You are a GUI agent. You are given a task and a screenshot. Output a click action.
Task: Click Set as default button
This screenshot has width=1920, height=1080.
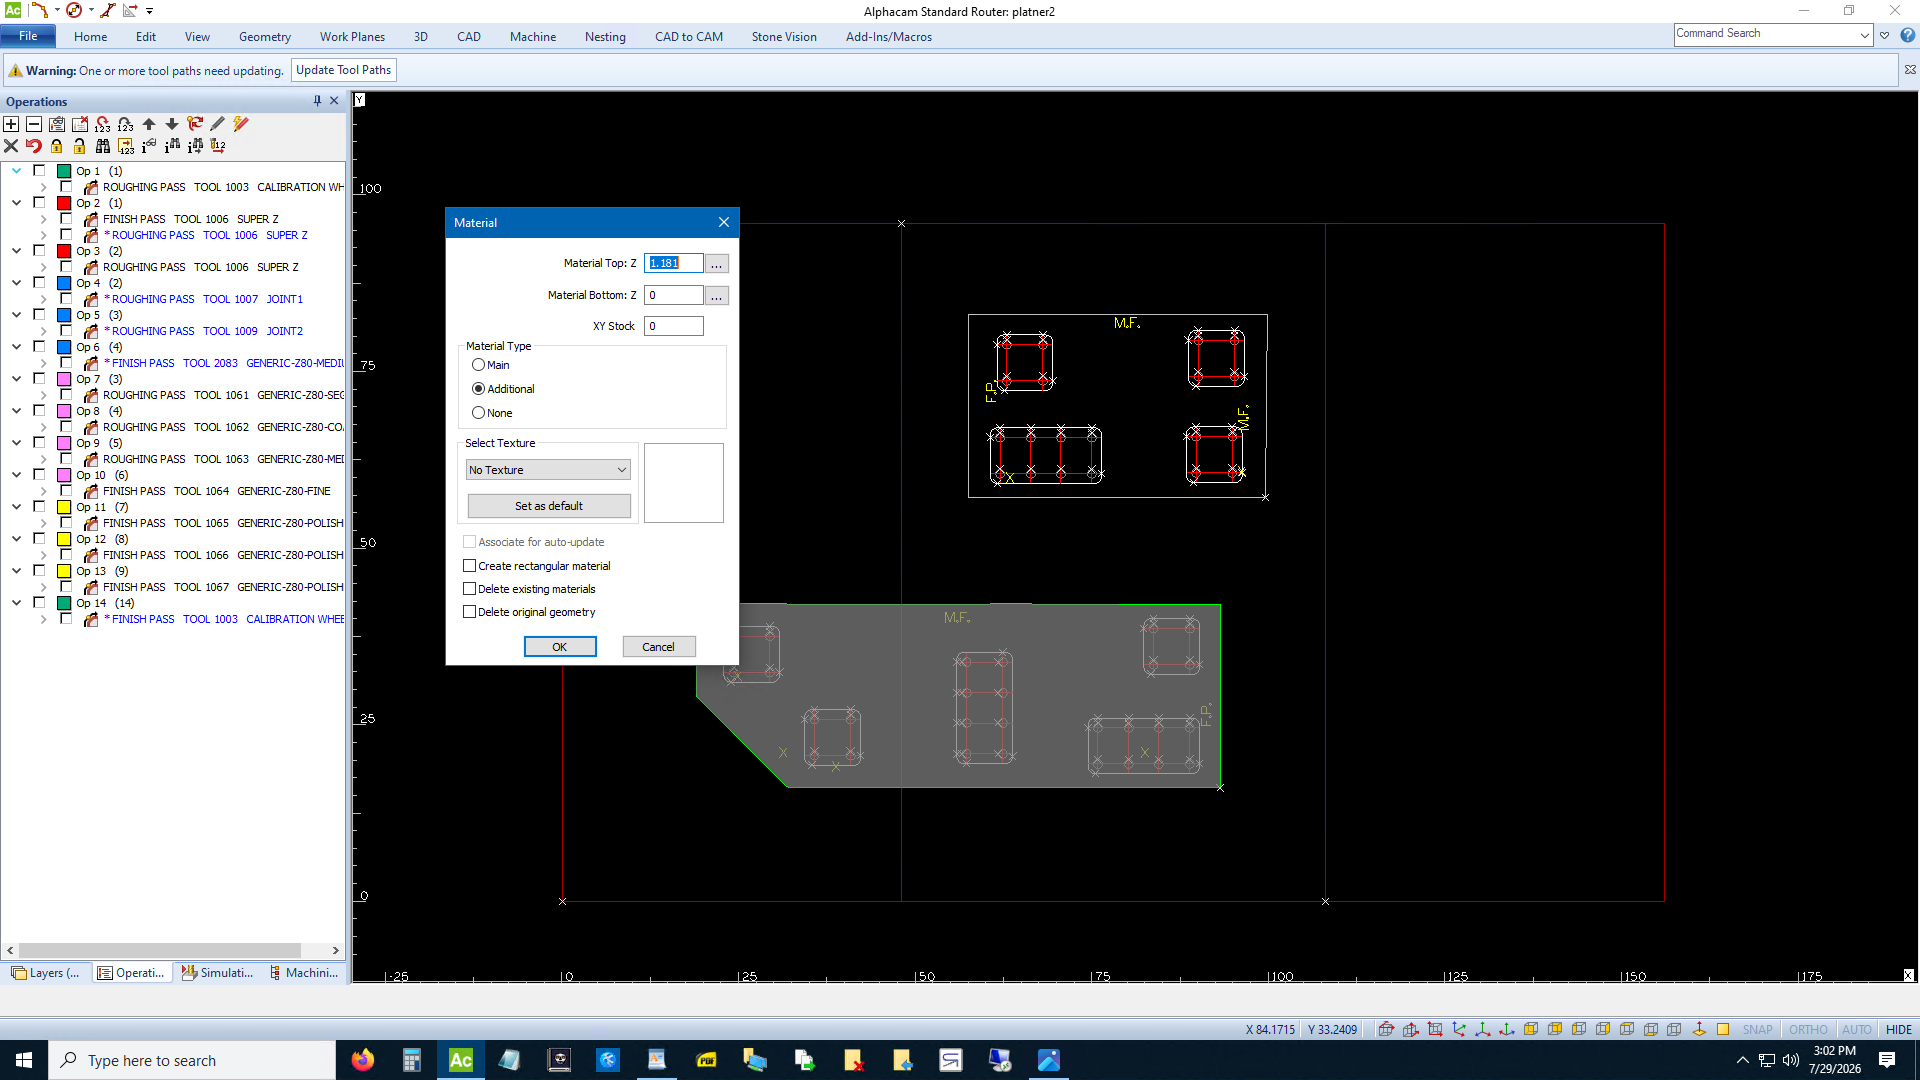[x=549, y=506]
